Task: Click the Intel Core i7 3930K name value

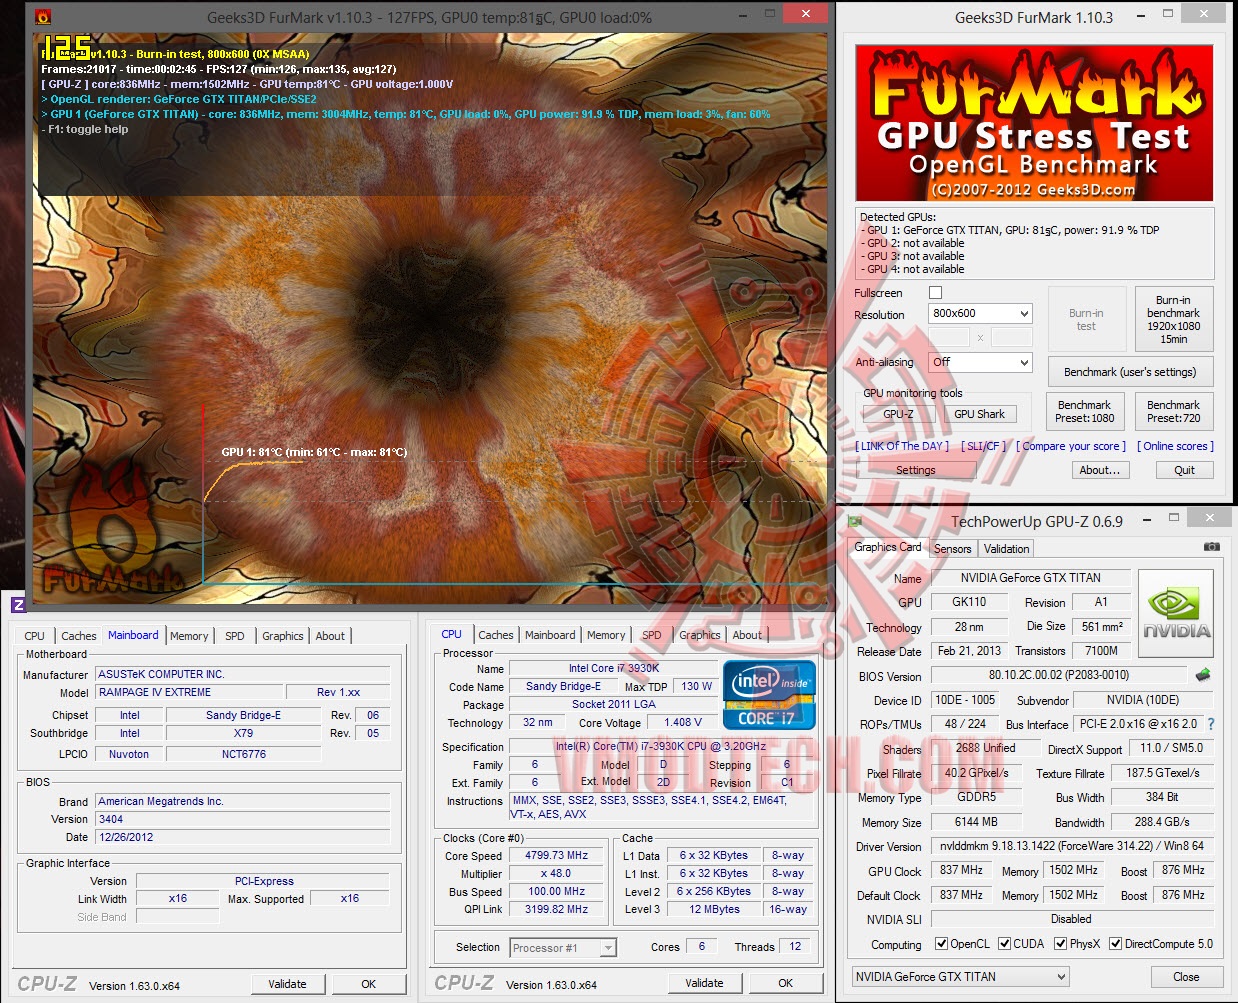Action: pyautogui.click(x=614, y=668)
